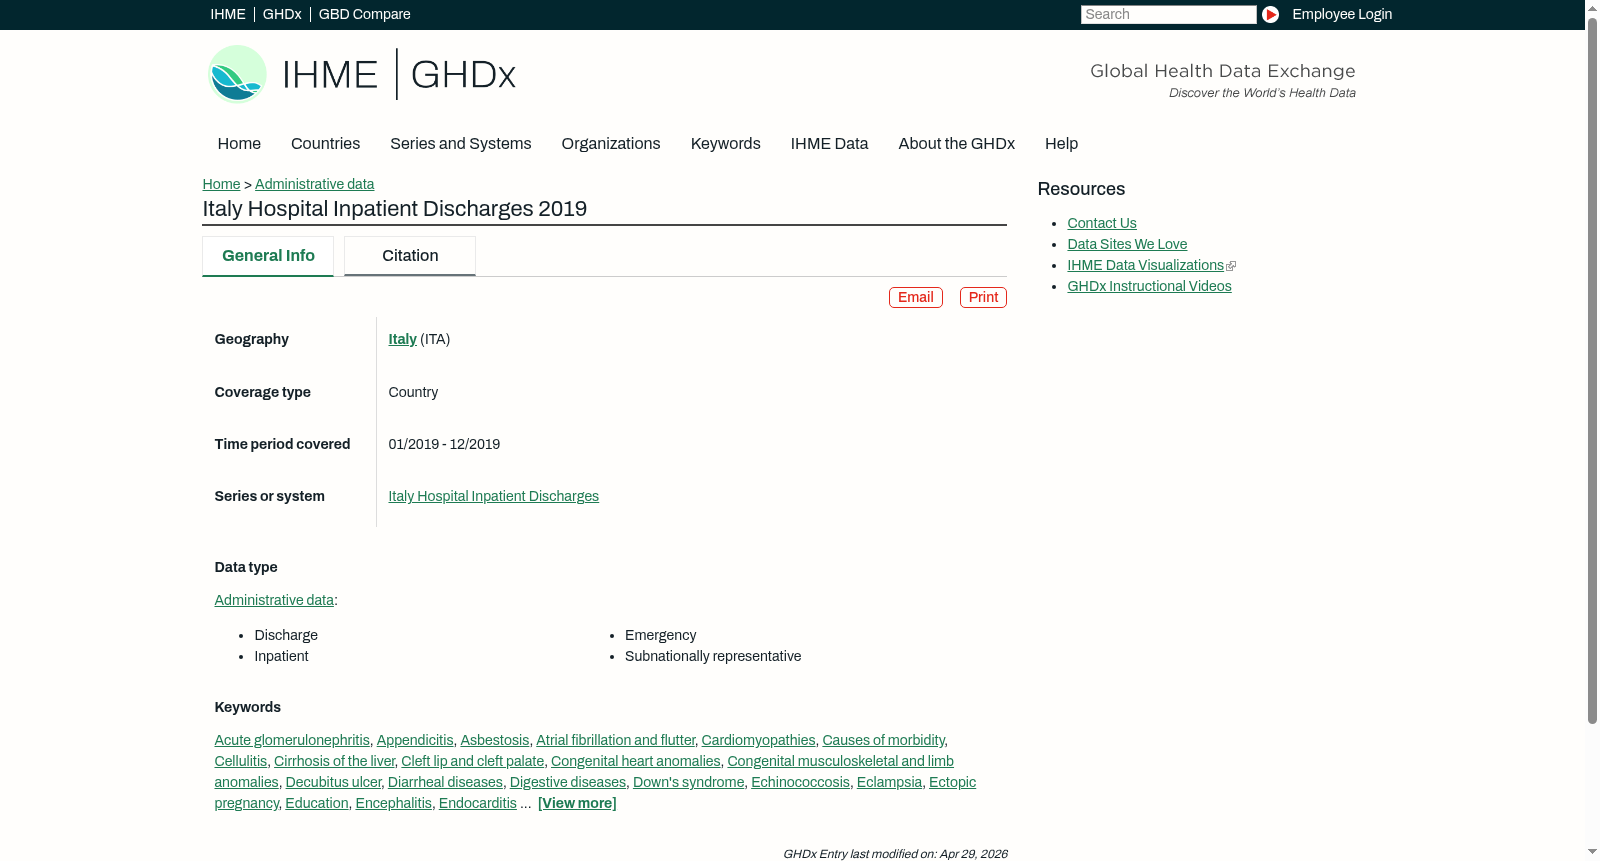Viewport: 1600px width, 861px height.
Task: Open Data Sites We Love link
Action: [1127, 244]
